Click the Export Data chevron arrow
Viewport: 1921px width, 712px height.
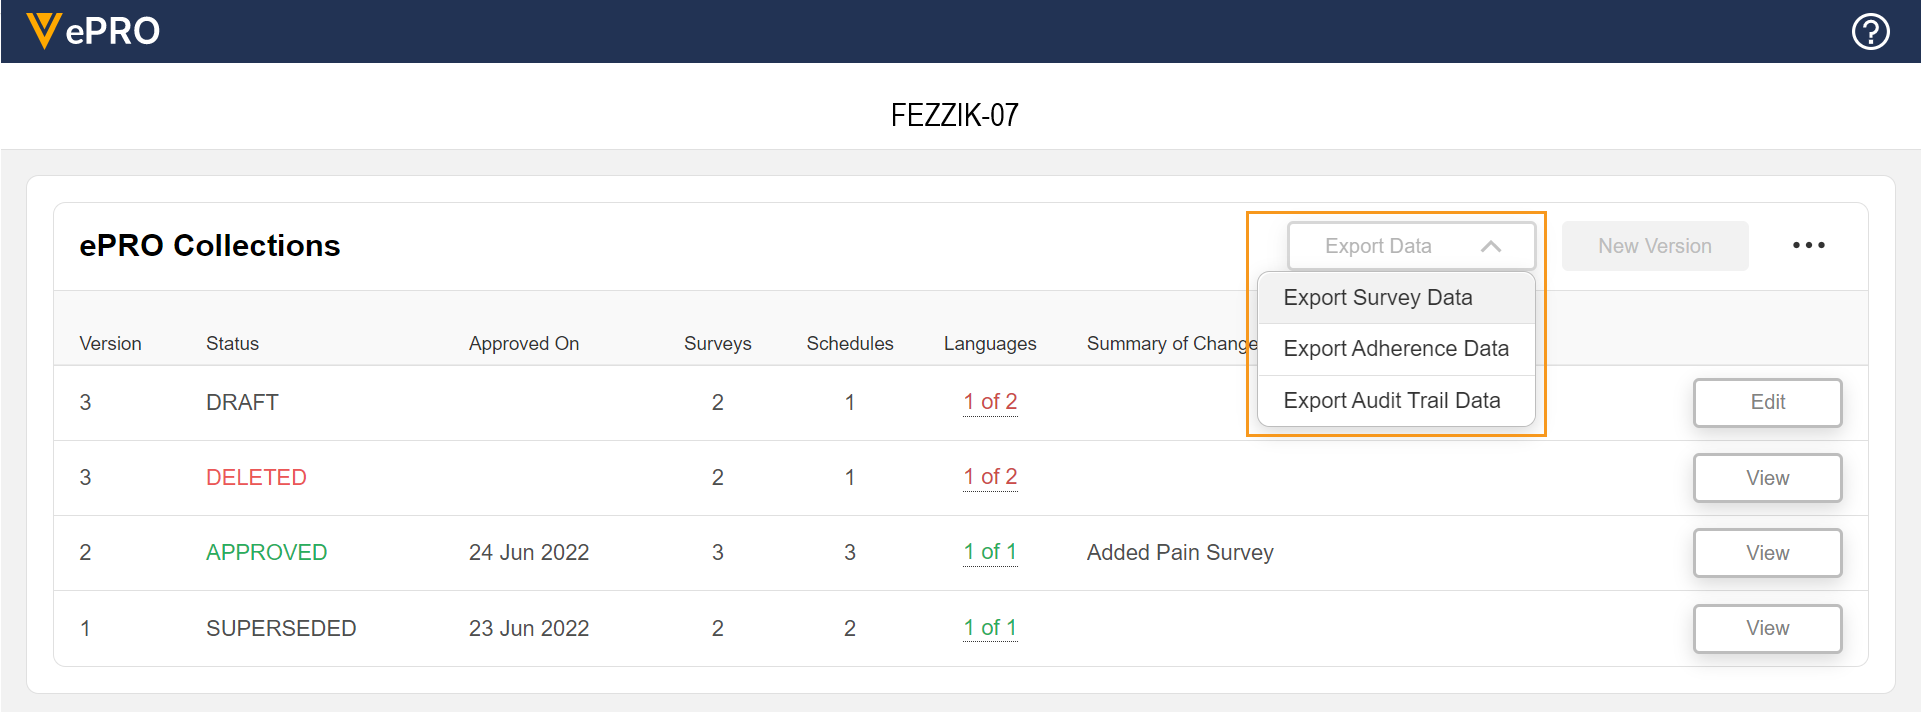click(1490, 246)
